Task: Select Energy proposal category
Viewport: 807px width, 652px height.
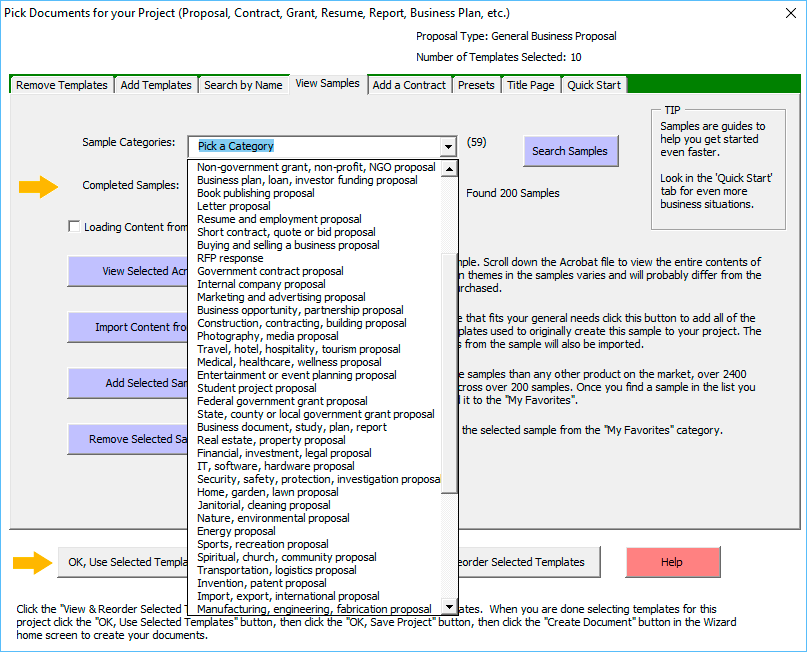Action: tap(315, 531)
